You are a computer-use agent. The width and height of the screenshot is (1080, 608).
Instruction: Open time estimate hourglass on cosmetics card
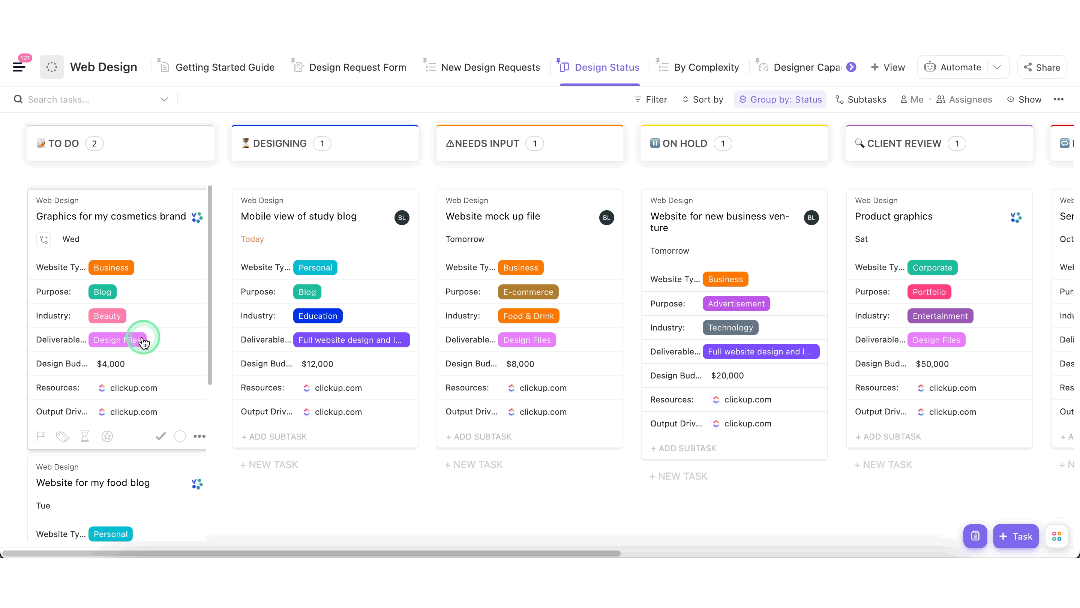[x=85, y=436]
